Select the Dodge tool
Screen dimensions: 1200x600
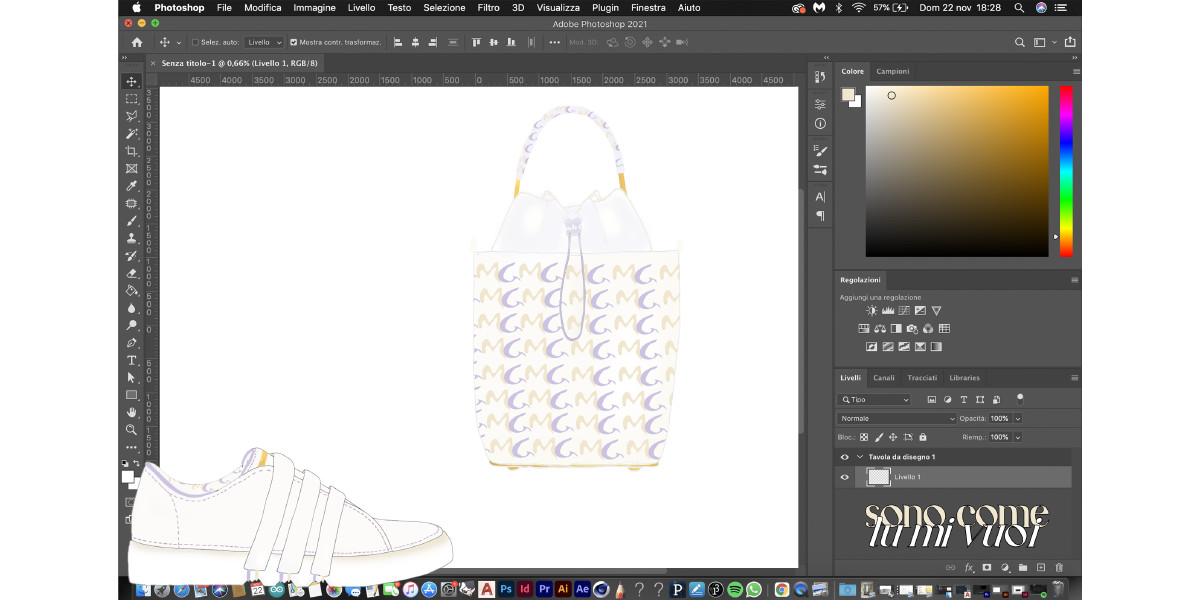[x=131, y=325]
